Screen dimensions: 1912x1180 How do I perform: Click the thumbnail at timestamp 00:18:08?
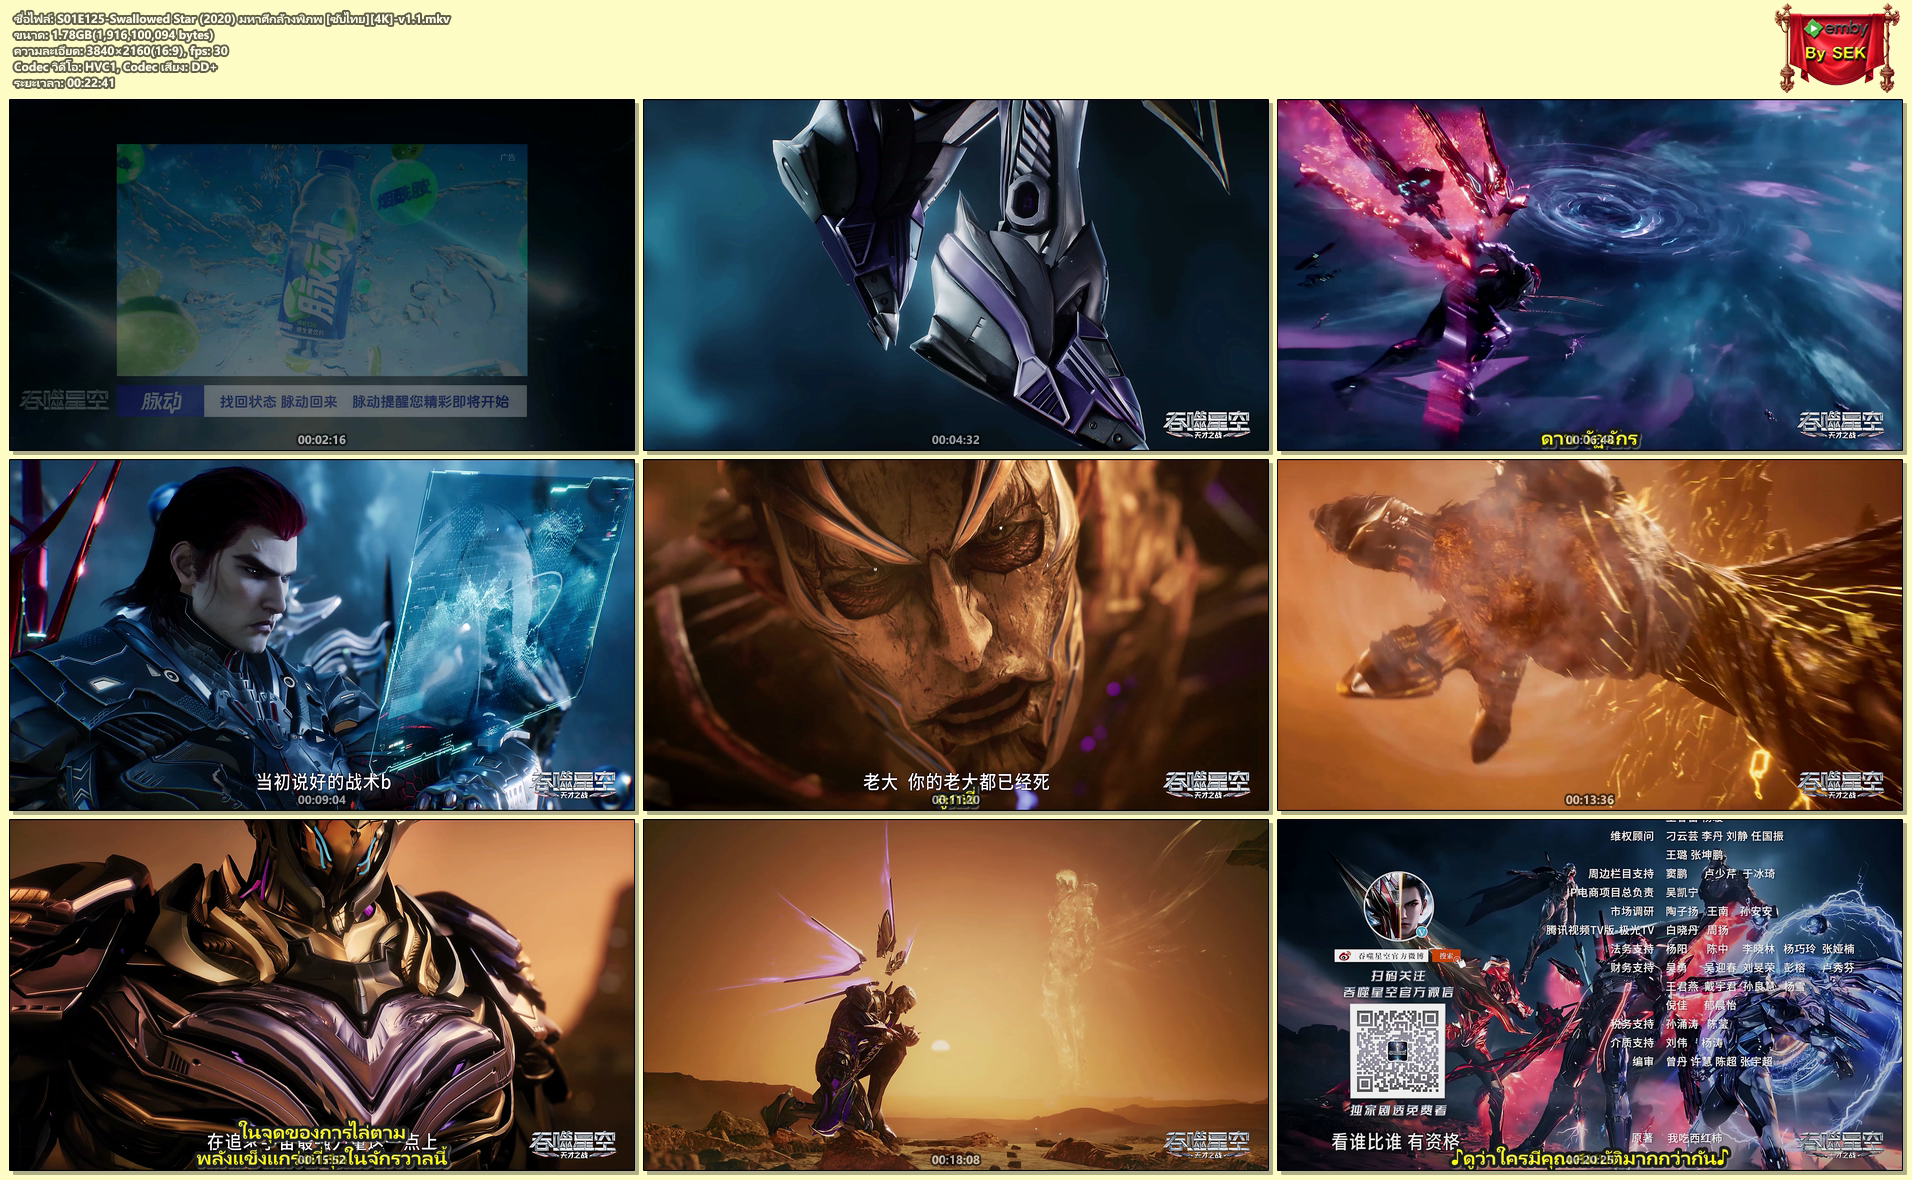point(956,995)
